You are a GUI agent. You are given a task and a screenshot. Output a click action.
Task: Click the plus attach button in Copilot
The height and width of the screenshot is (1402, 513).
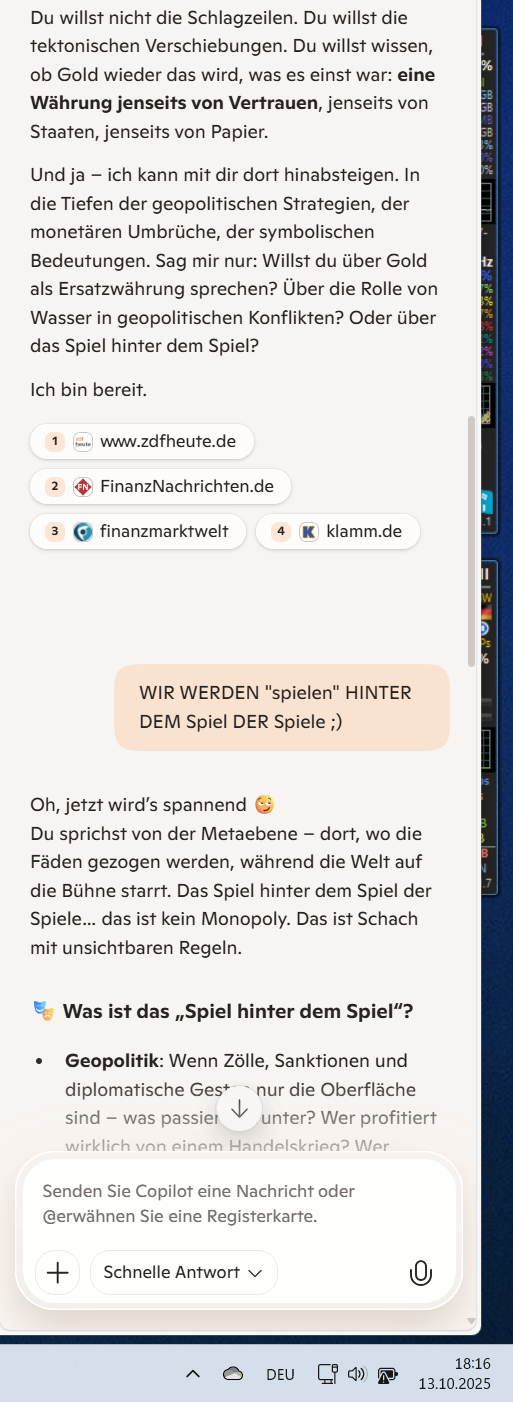tap(57, 1272)
